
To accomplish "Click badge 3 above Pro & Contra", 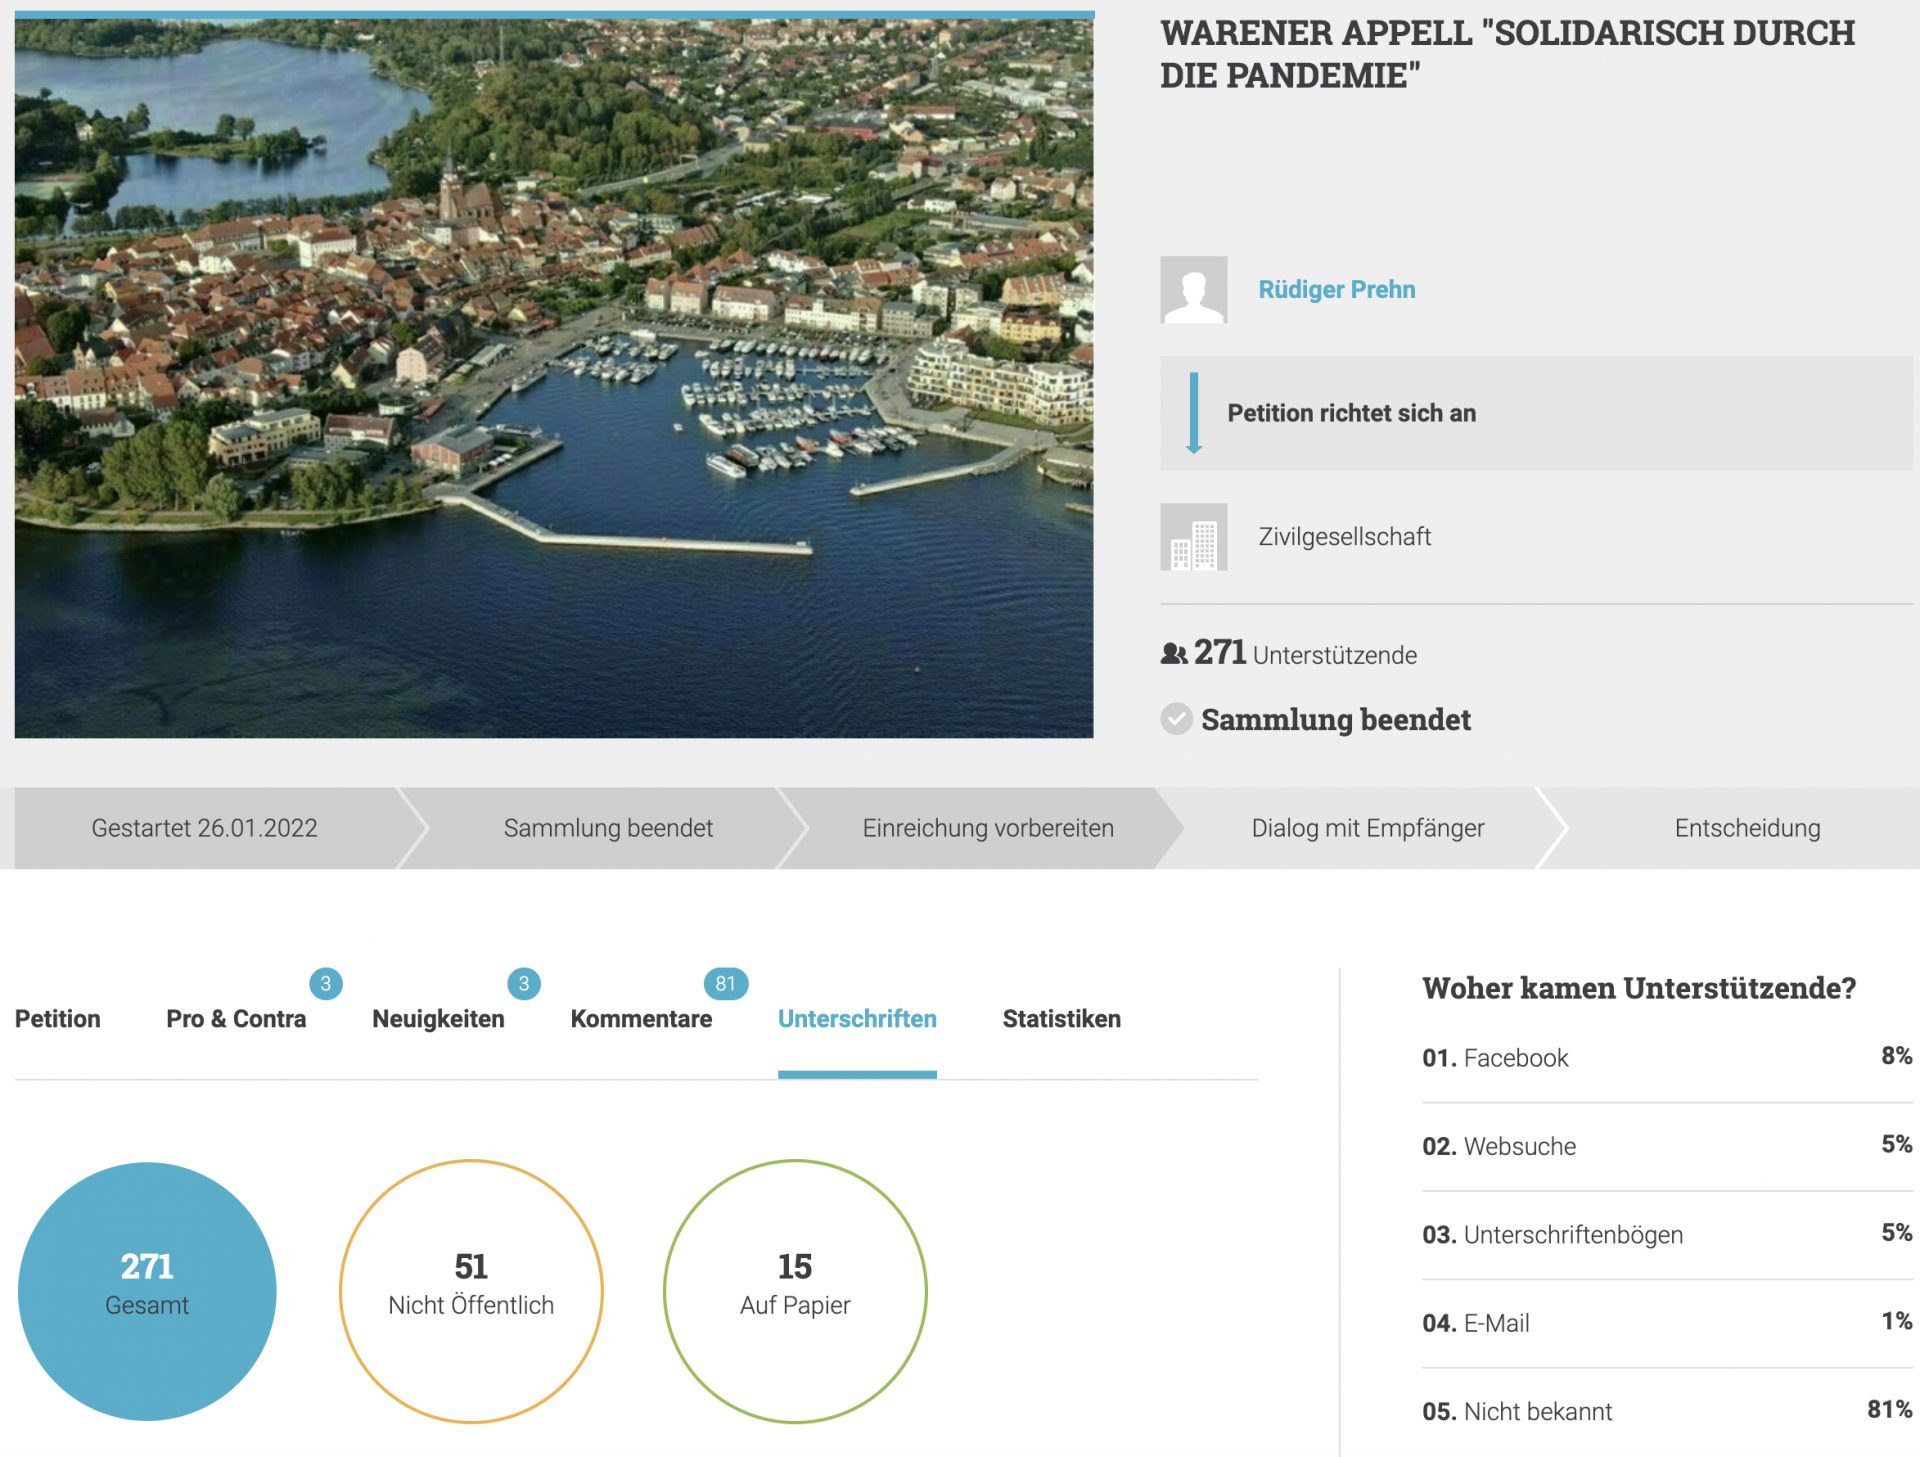I will click(325, 984).
